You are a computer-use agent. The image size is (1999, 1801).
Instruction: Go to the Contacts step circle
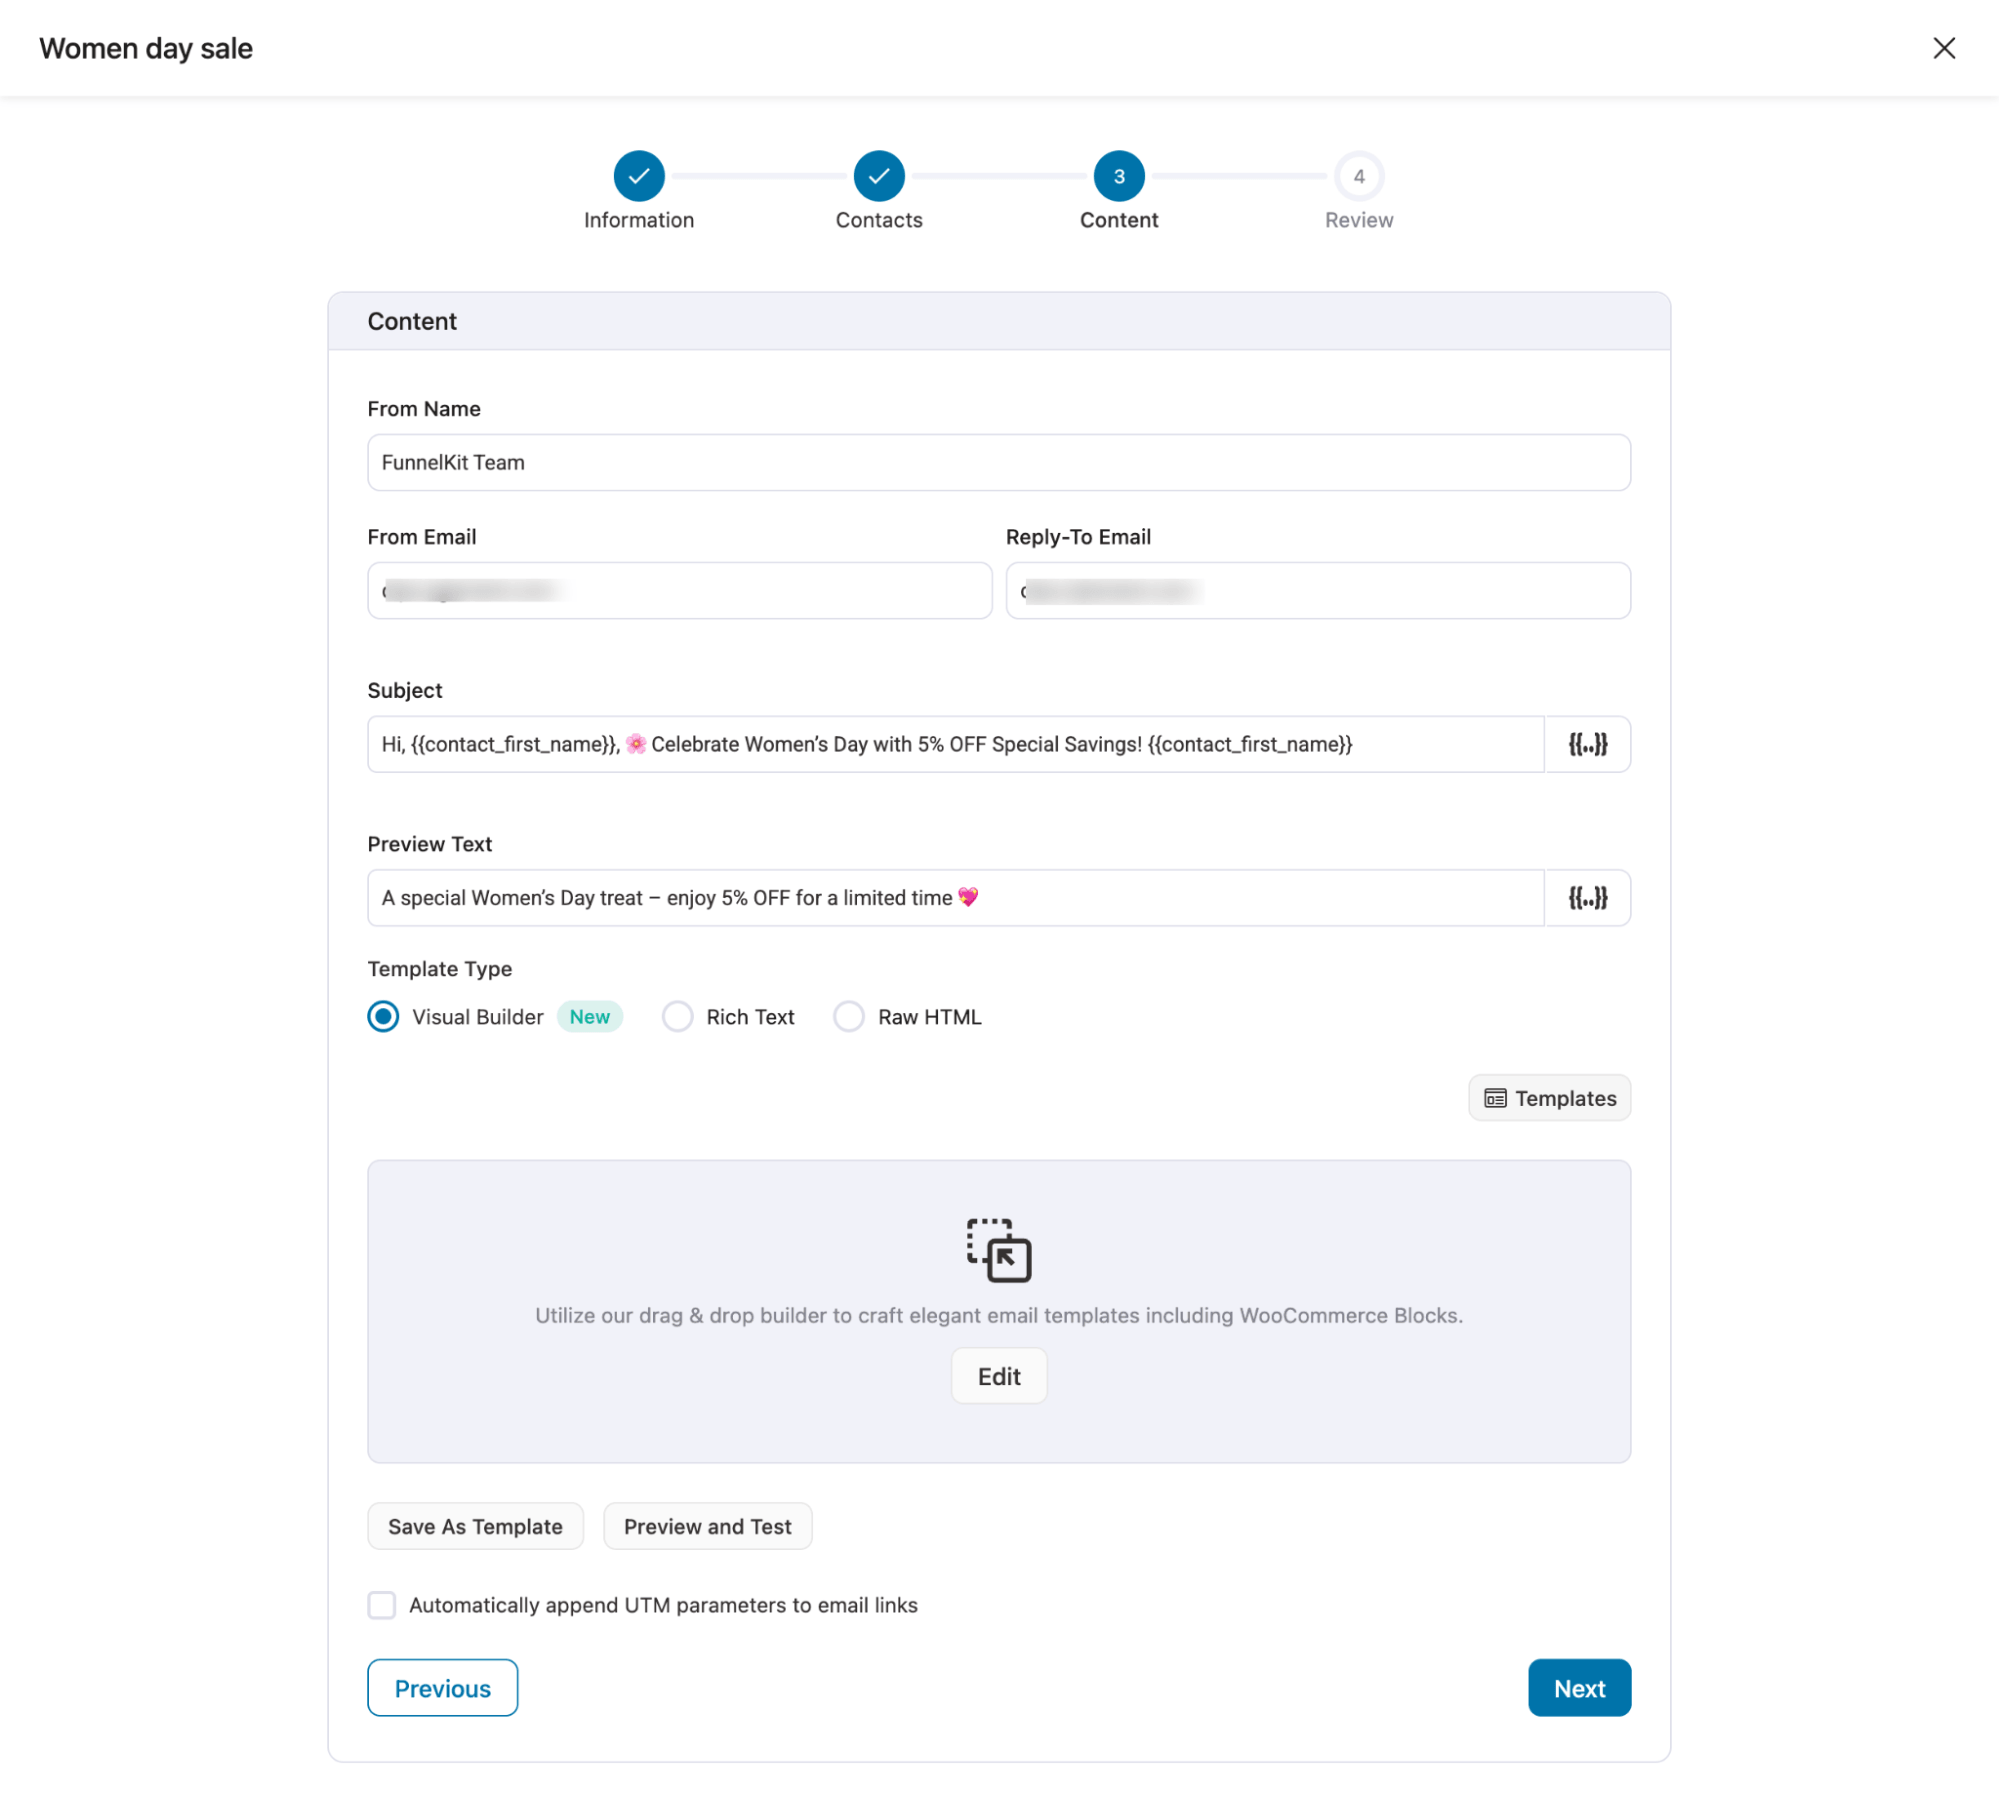point(879,176)
